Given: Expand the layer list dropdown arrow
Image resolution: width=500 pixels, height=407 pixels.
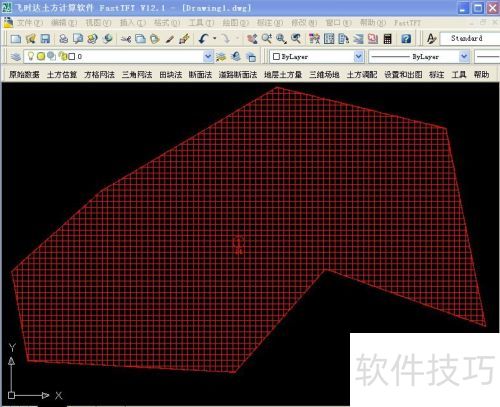Looking at the screenshot, I should pos(208,56).
